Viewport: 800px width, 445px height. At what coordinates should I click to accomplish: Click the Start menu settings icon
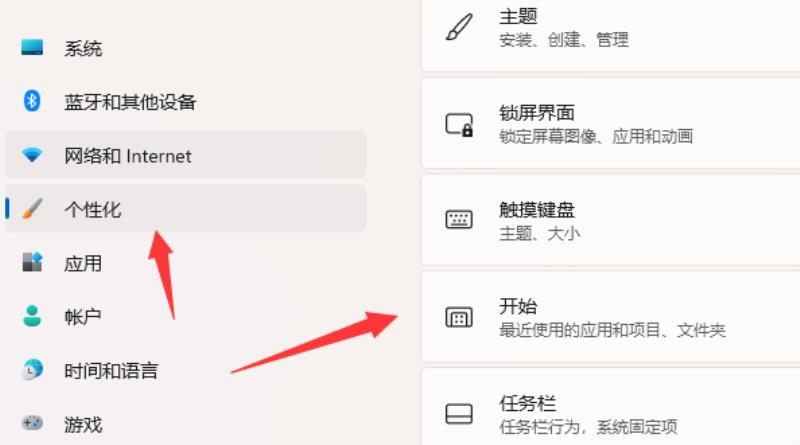[x=459, y=317]
